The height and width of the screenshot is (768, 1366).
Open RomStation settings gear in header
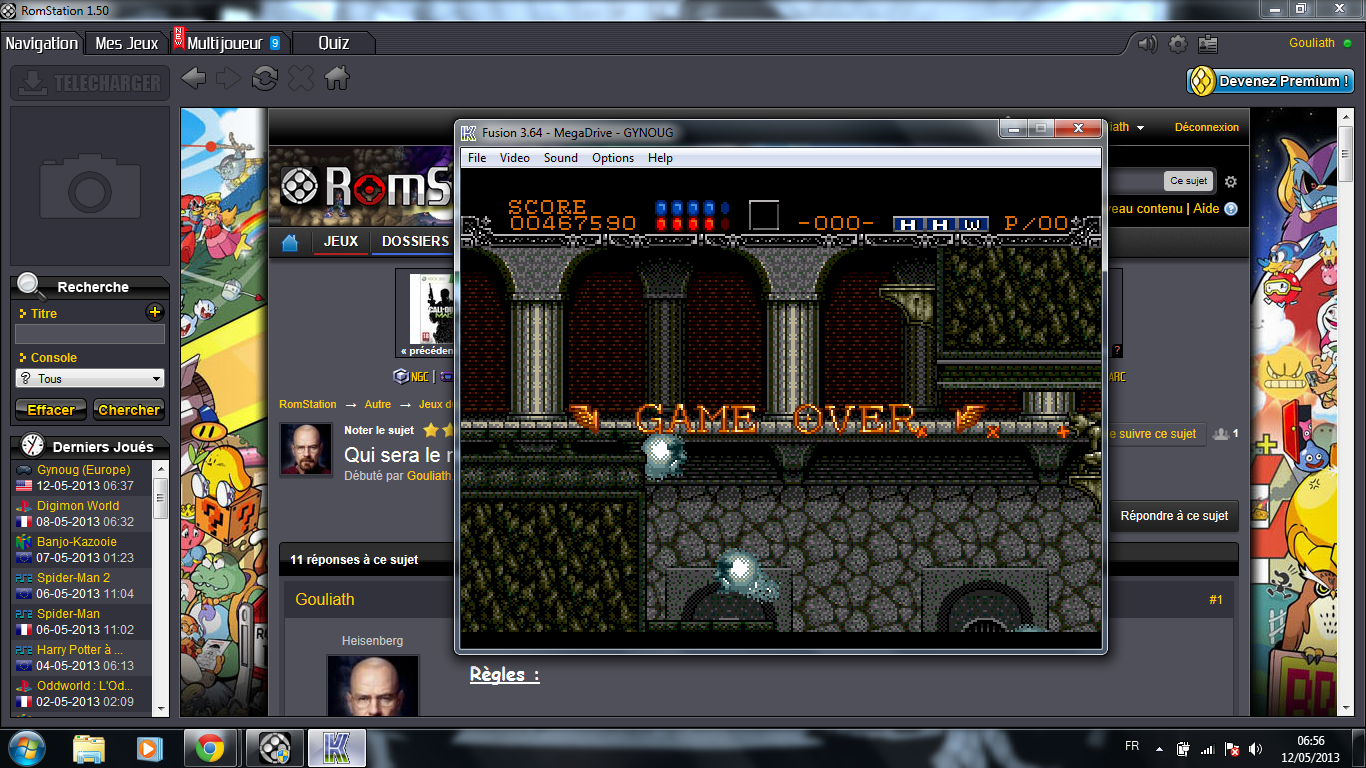1178,44
